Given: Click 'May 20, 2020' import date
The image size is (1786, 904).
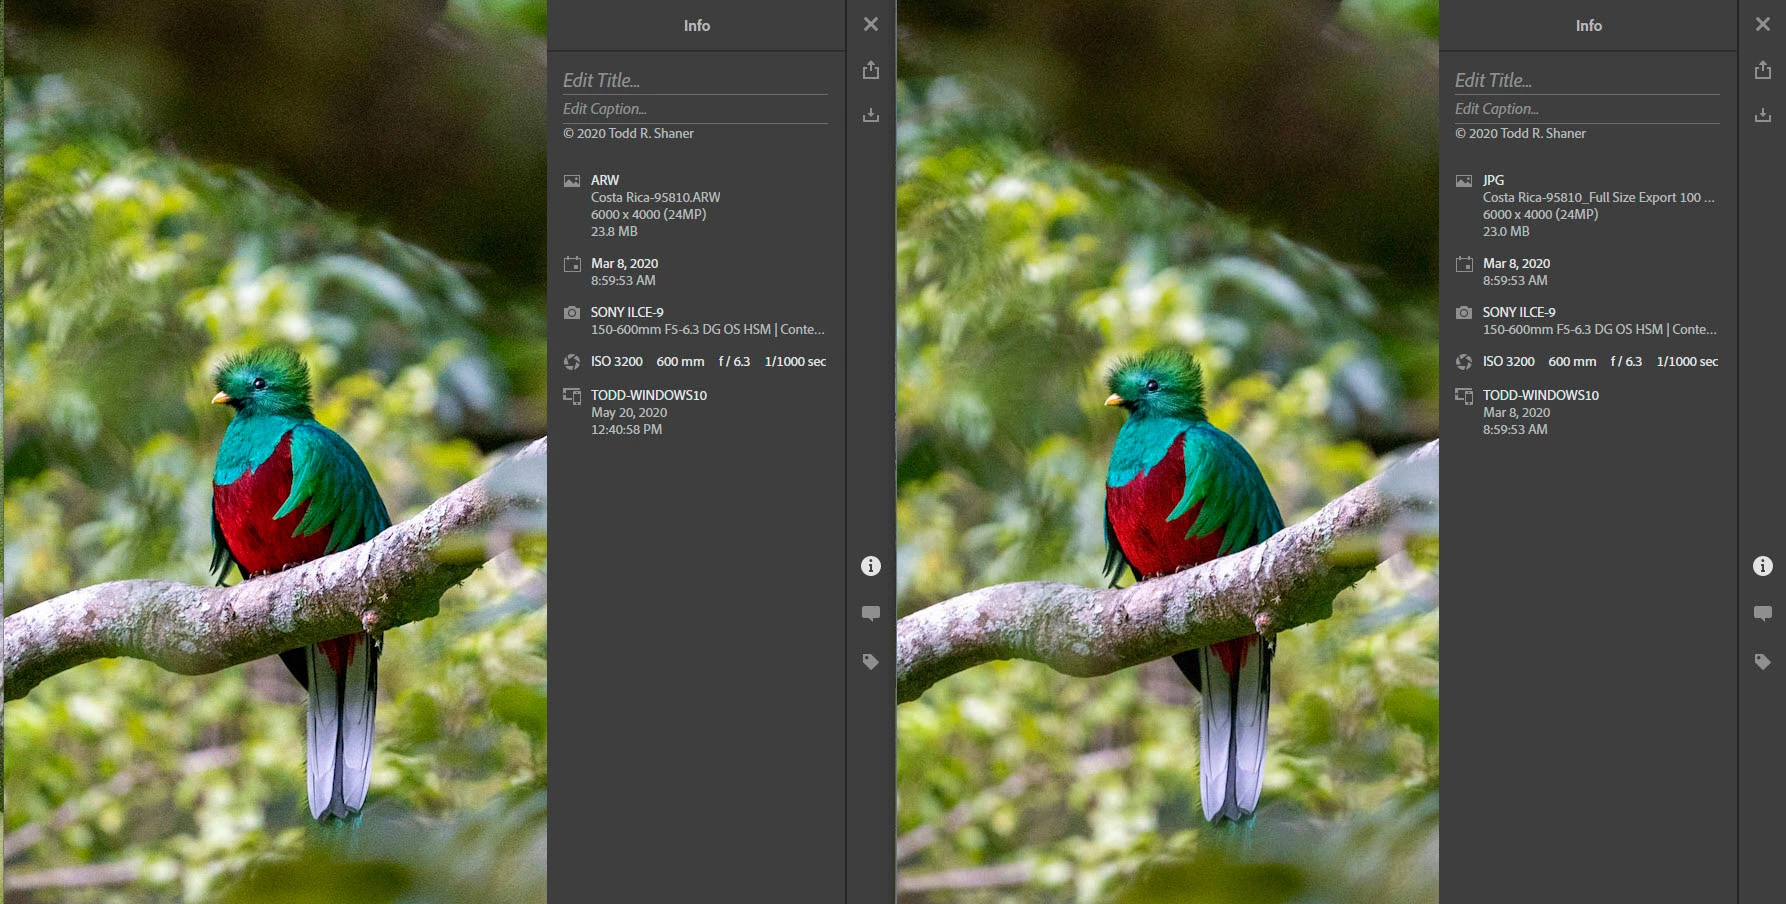Looking at the screenshot, I should coord(629,412).
